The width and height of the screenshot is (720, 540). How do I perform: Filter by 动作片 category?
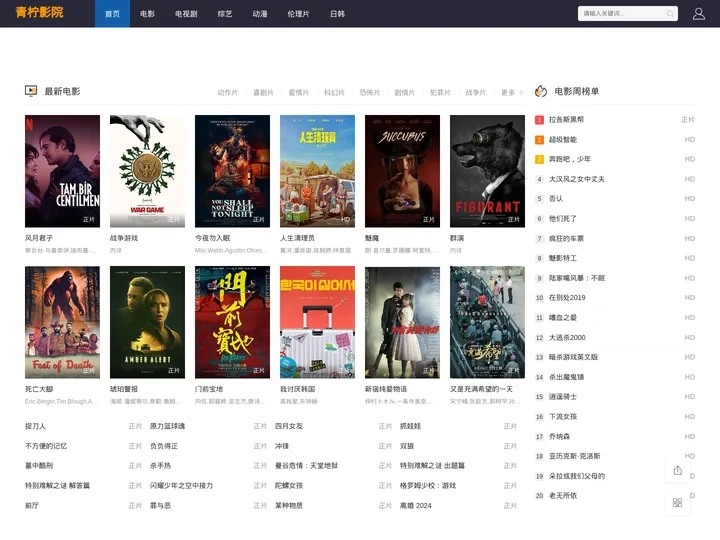228,93
